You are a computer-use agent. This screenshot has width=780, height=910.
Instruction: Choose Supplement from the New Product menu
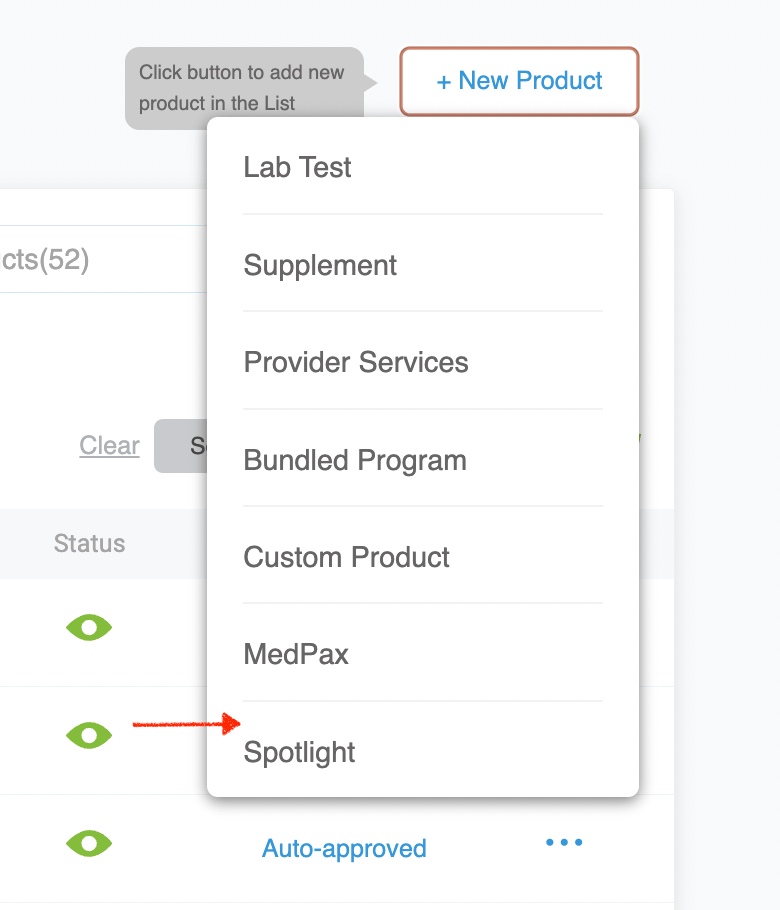click(320, 265)
